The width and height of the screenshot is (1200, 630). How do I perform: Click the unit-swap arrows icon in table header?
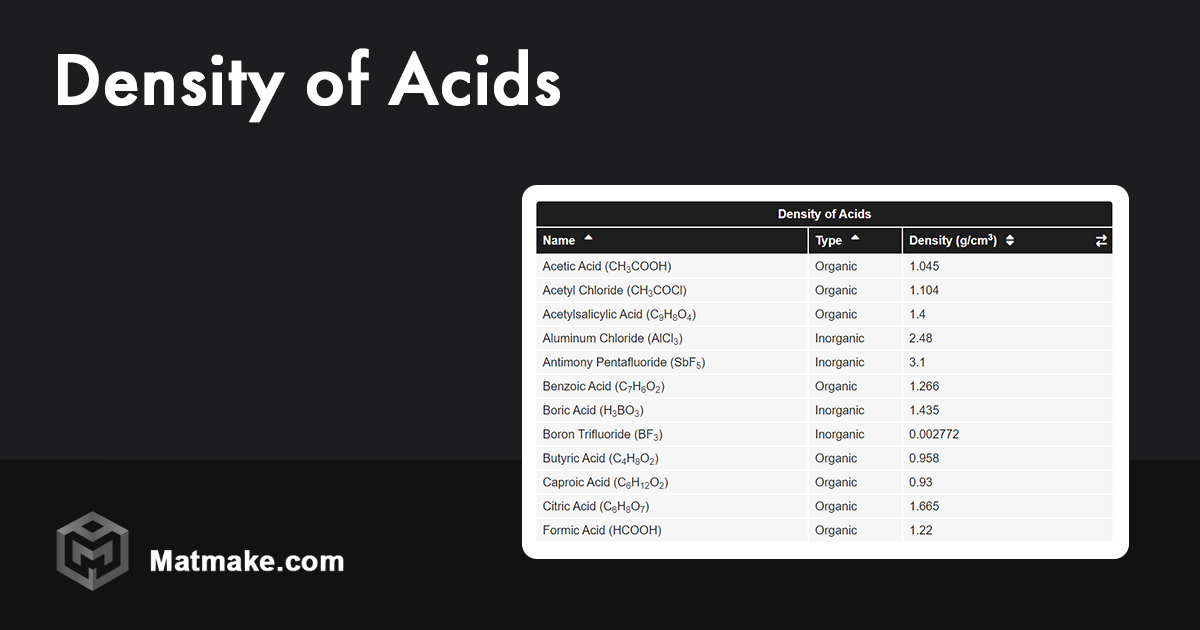click(1100, 240)
